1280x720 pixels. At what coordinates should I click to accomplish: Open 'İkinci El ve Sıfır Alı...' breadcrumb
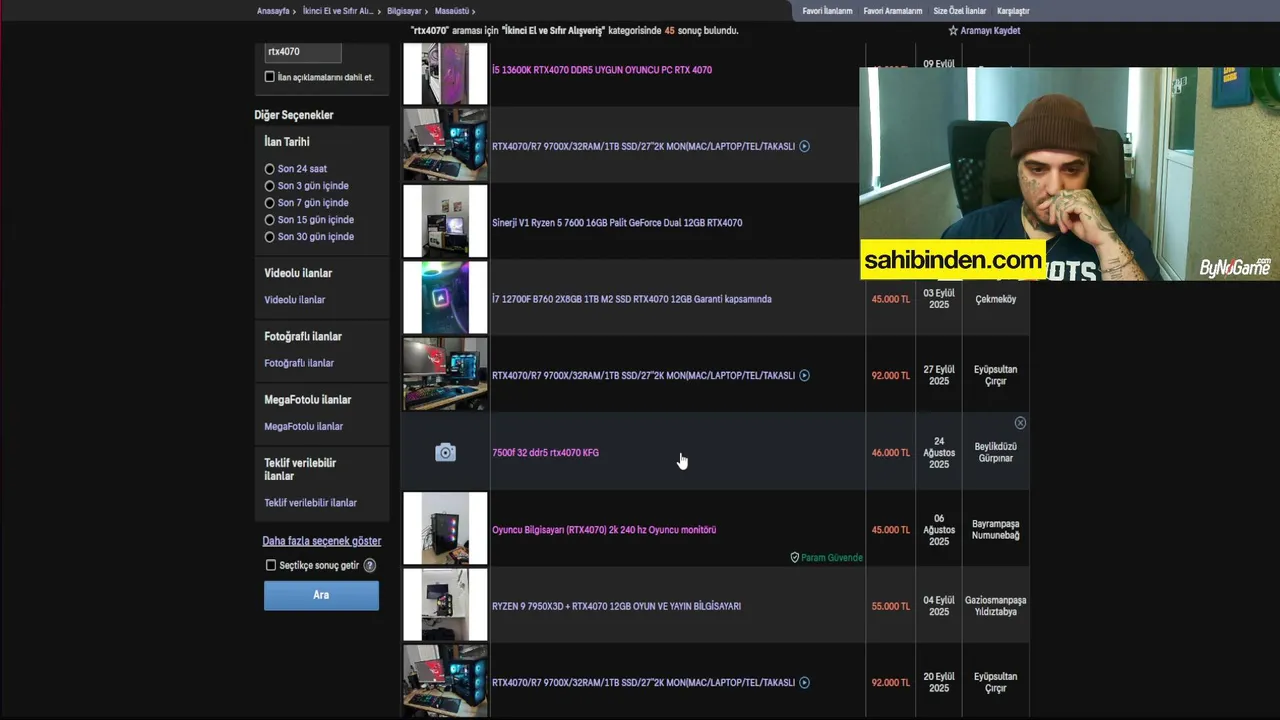(x=338, y=11)
